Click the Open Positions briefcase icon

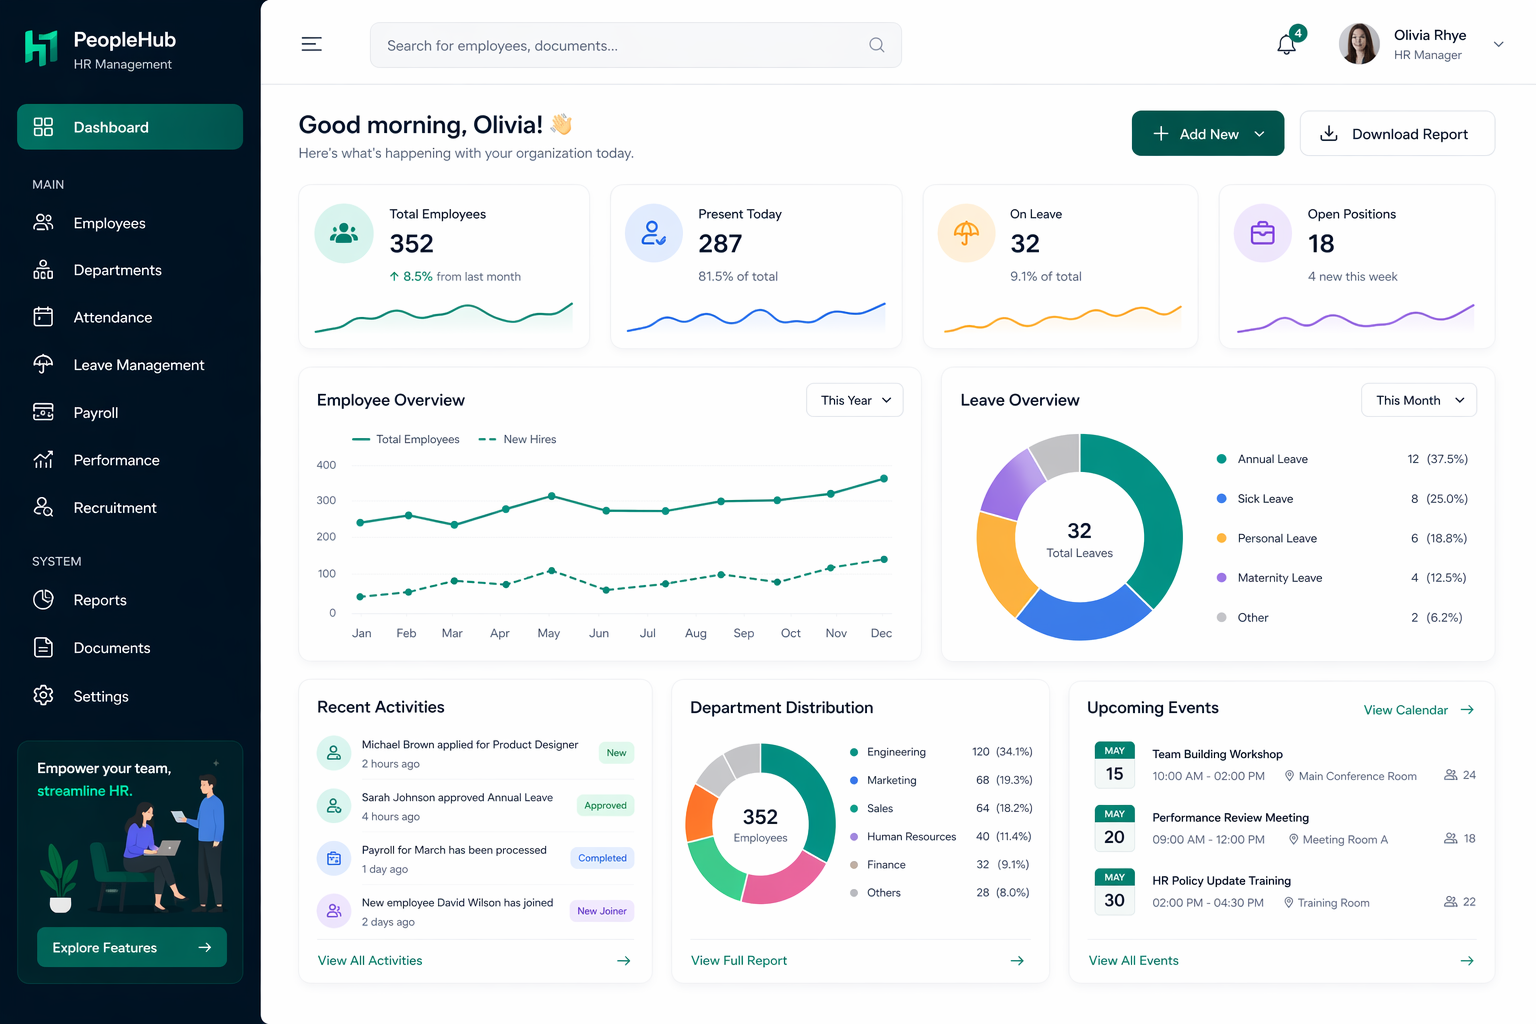1263,233
